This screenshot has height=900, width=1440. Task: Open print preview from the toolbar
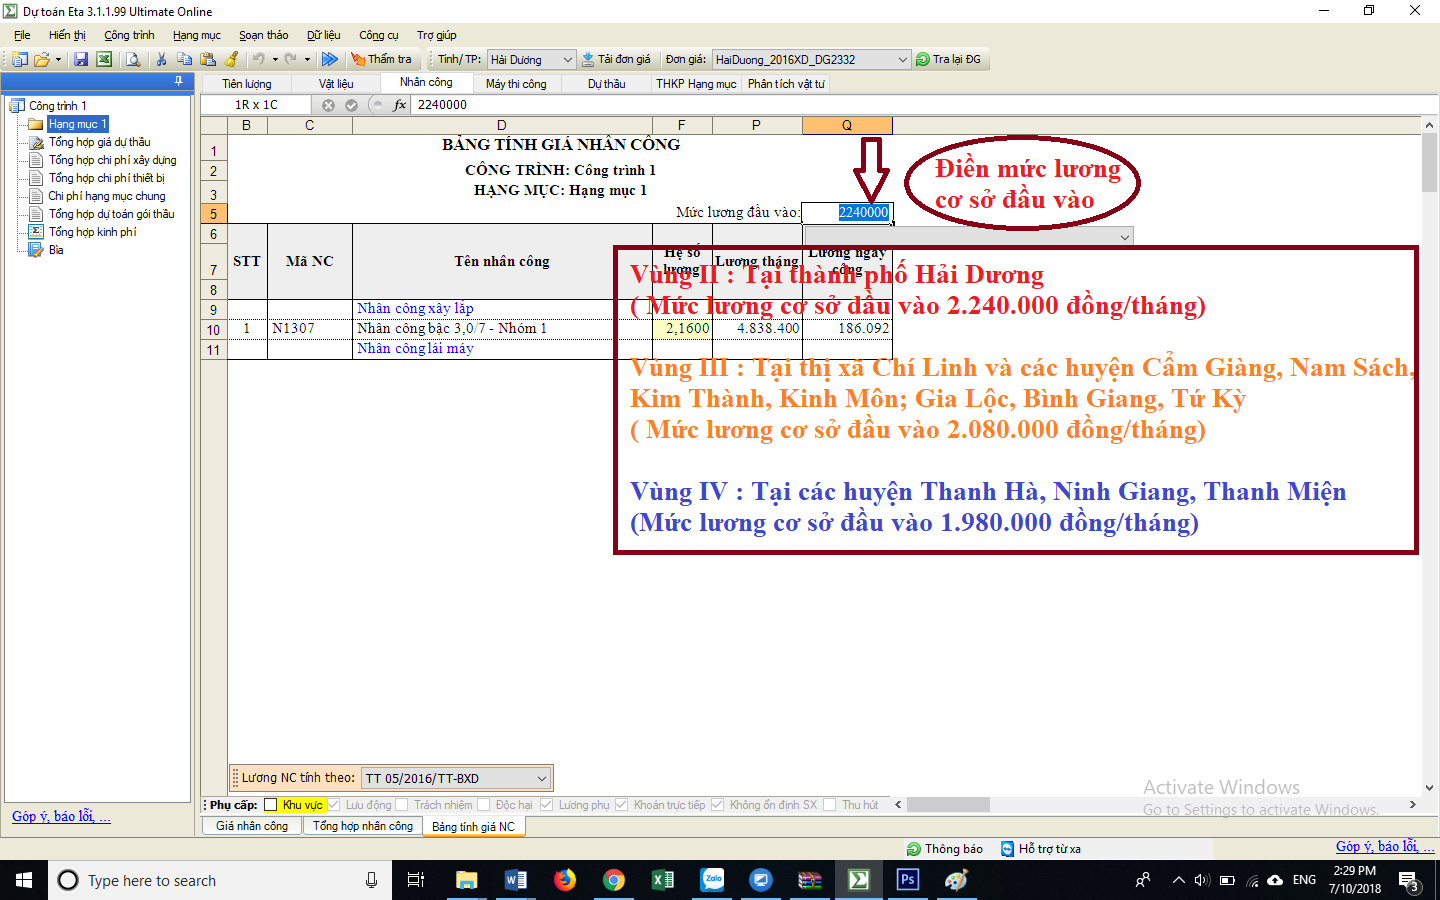click(133, 60)
